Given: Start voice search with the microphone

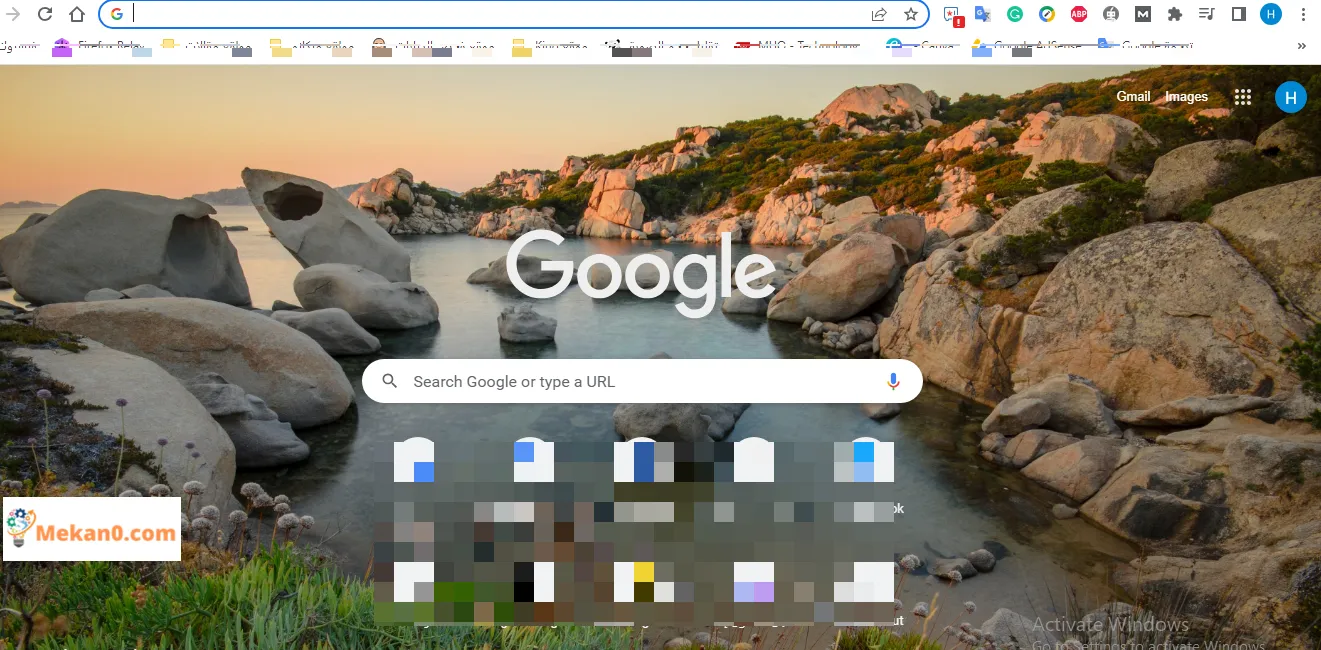Looking at the screenshot, I should pos(893,381).
